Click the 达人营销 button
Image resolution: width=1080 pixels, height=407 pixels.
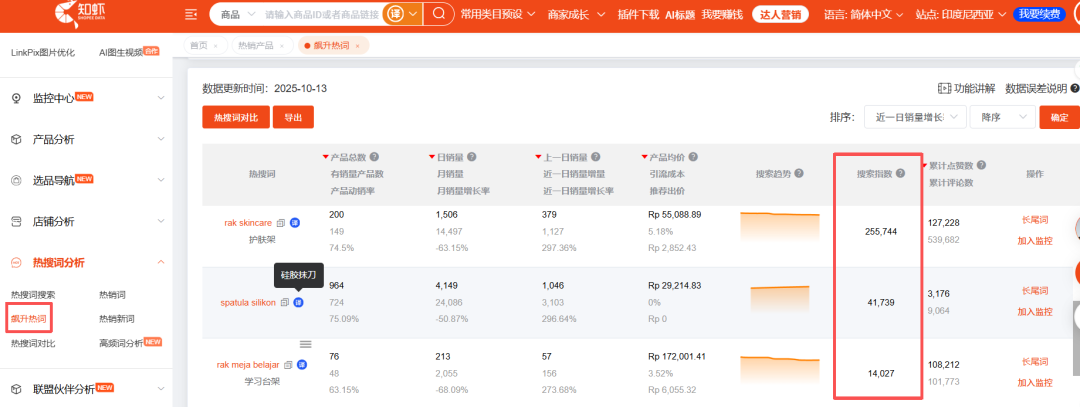[782, 14]
